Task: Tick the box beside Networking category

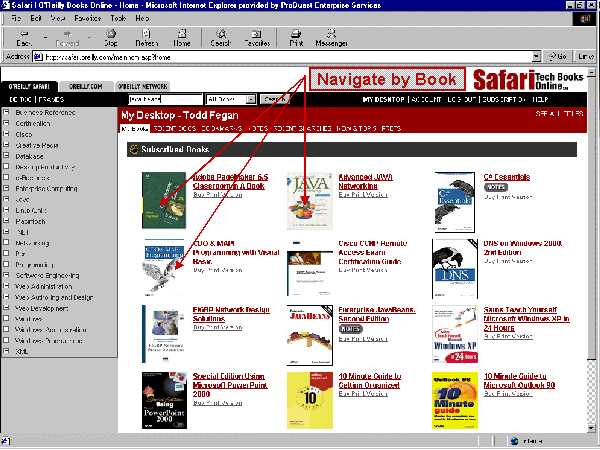Action: click(x=6, y=242)
